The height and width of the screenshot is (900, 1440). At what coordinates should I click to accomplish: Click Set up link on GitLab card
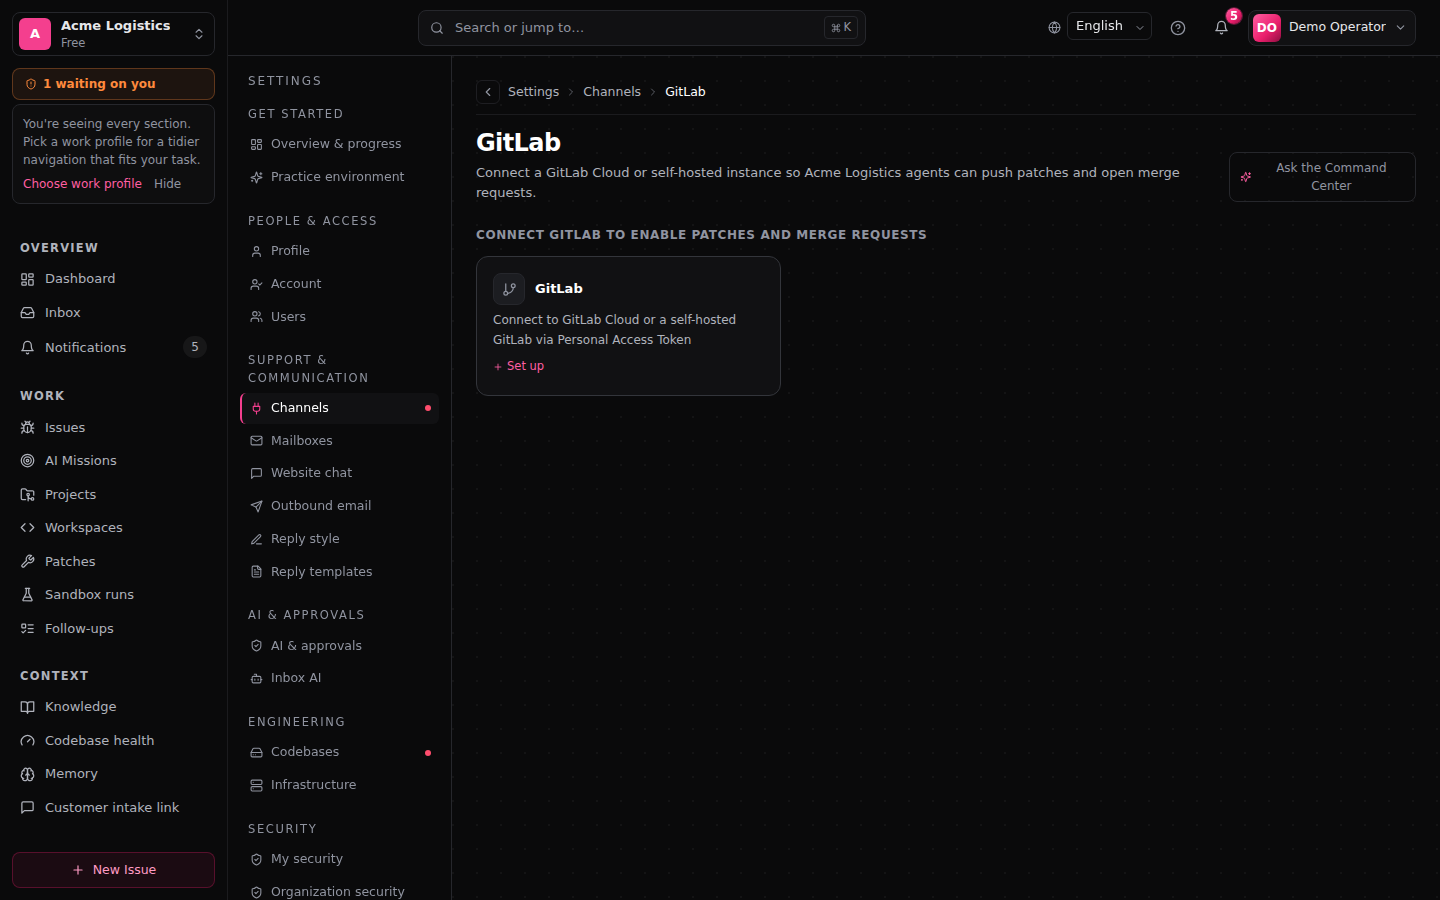tap(519, 366)
